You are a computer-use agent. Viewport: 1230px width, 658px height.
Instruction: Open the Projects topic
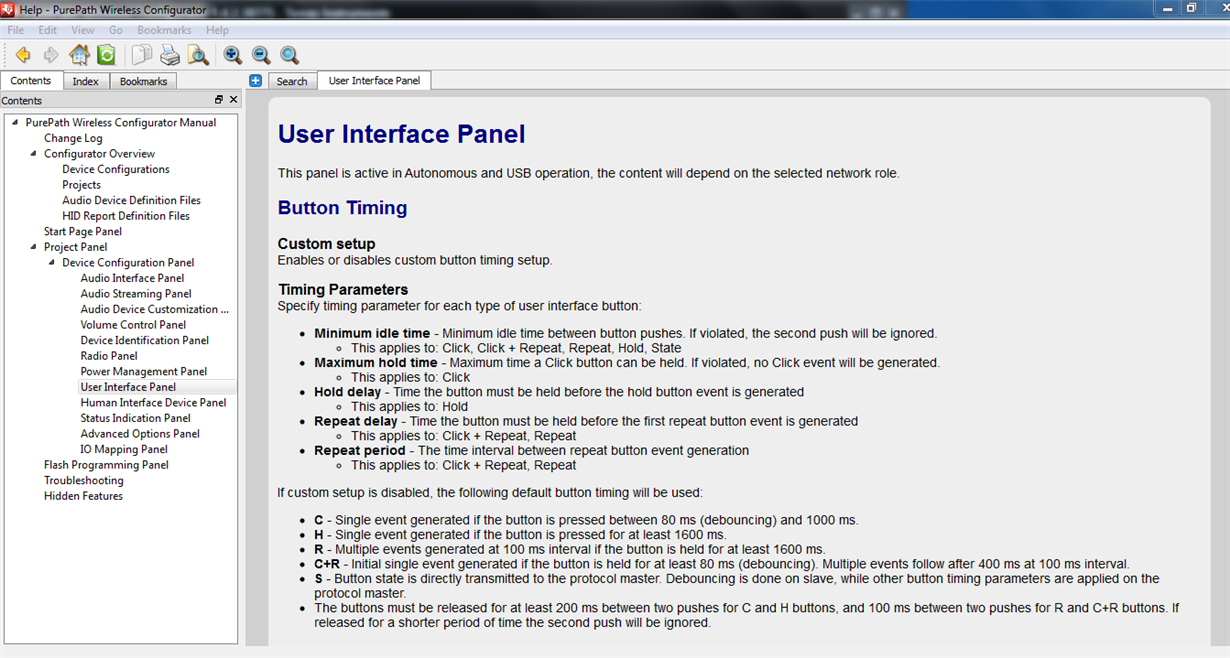click(81, 185)
